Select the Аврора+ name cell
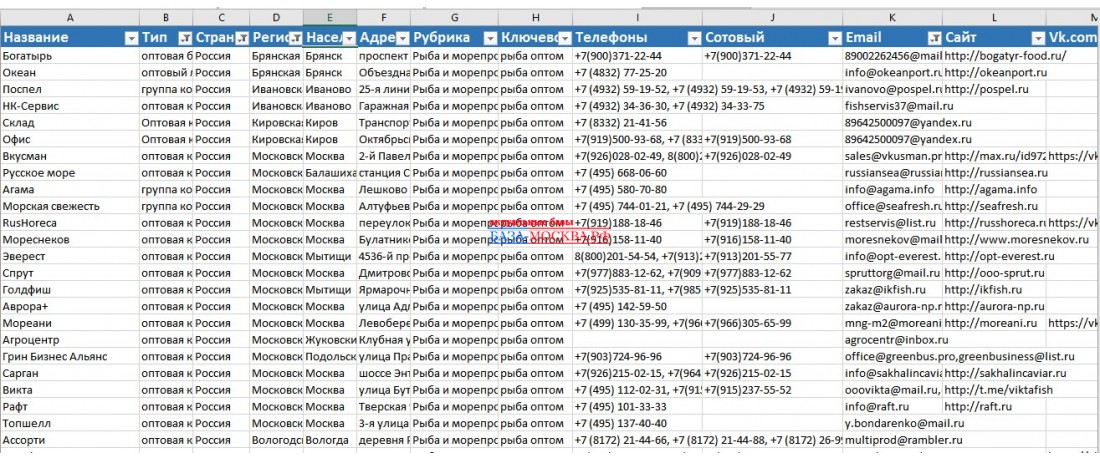 tap(69, 306)
